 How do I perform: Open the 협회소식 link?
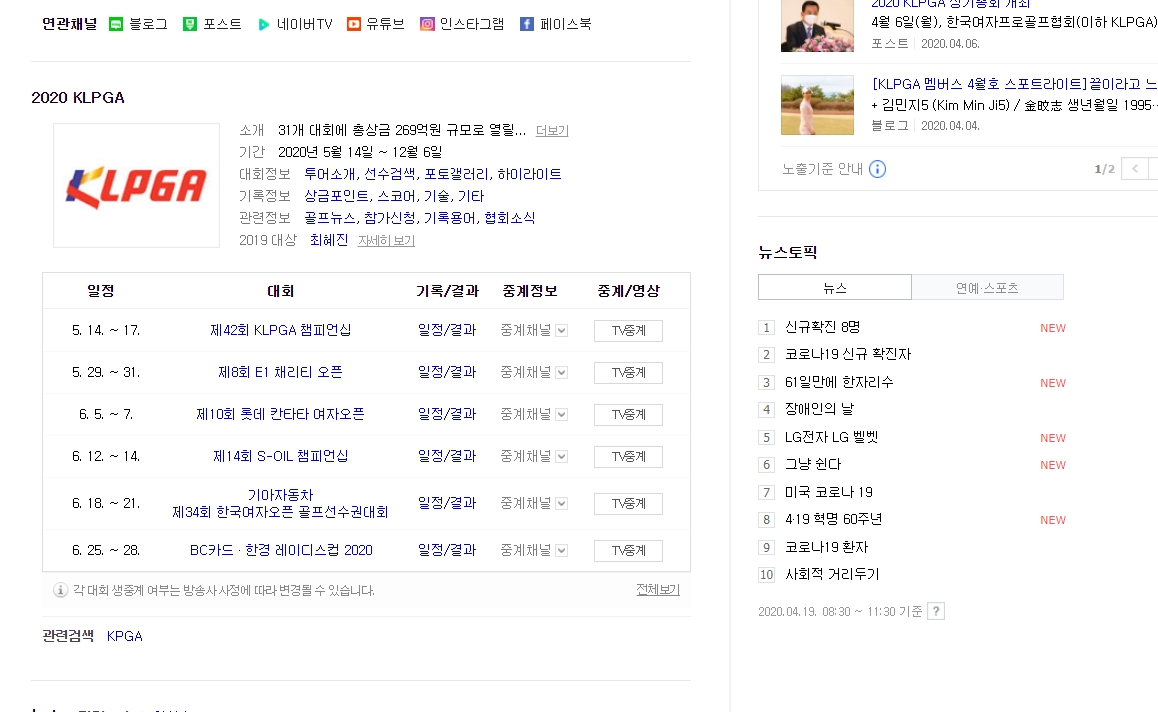[x=510, y=219]
